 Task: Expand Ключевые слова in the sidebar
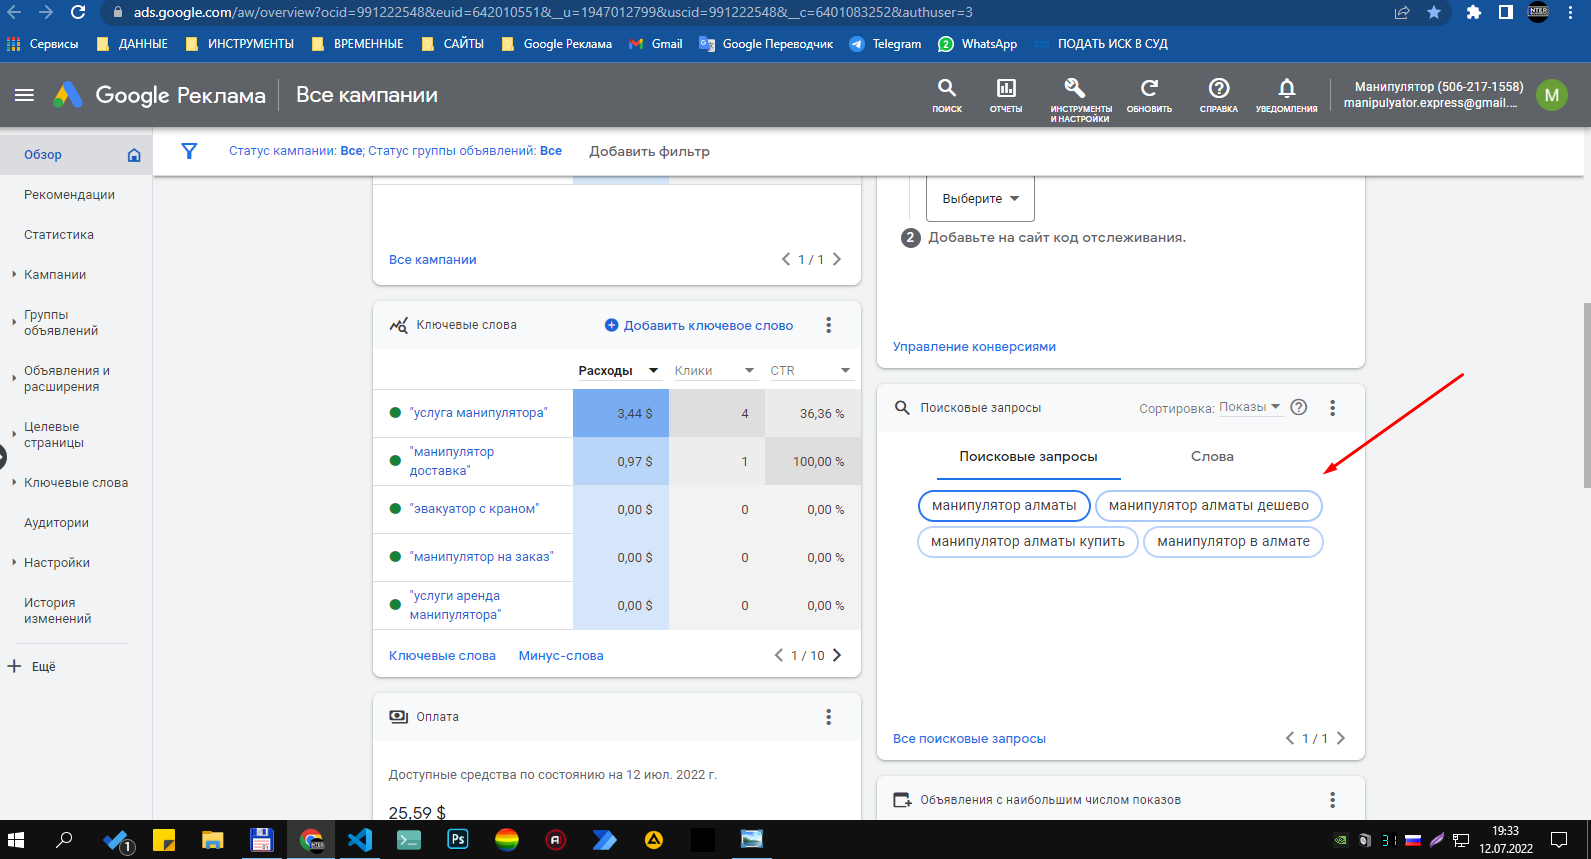pyautogui.click(x=14, y=483)
